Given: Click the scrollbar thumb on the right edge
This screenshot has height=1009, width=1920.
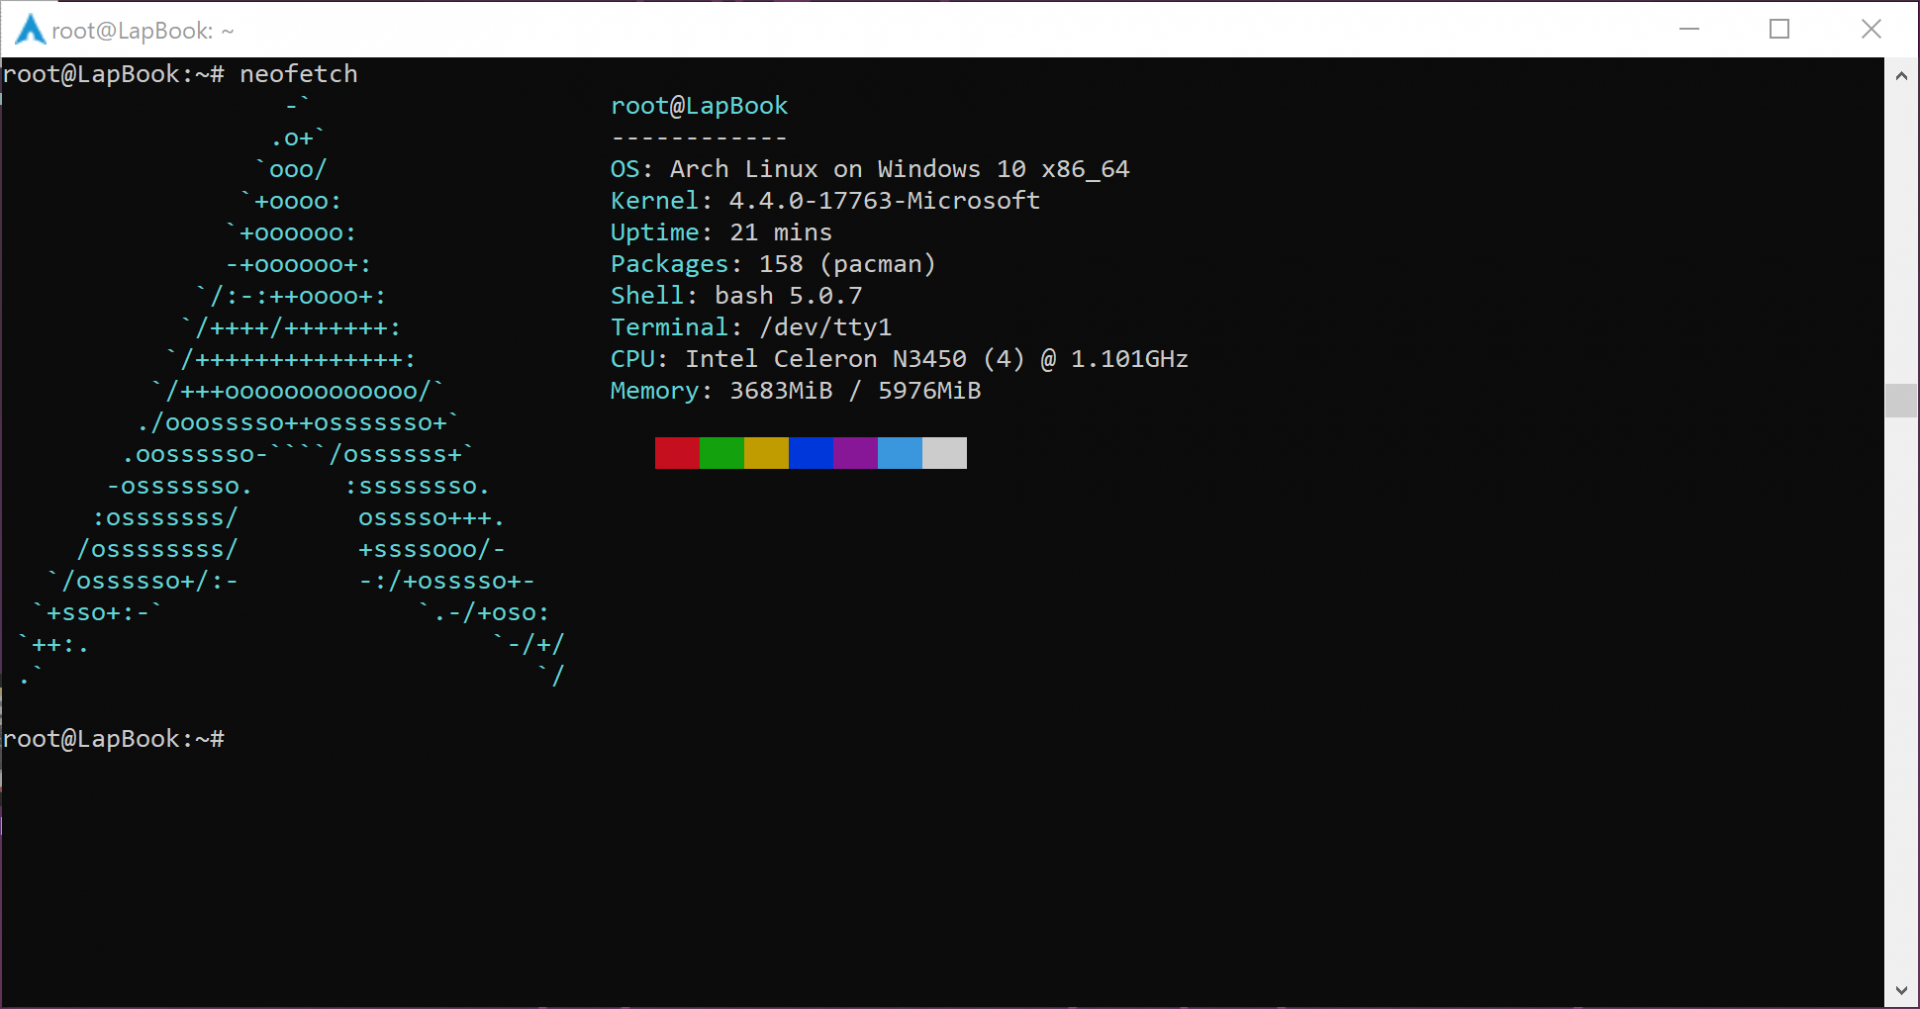Looking at the screenshot, I should tap(1902, 400).
